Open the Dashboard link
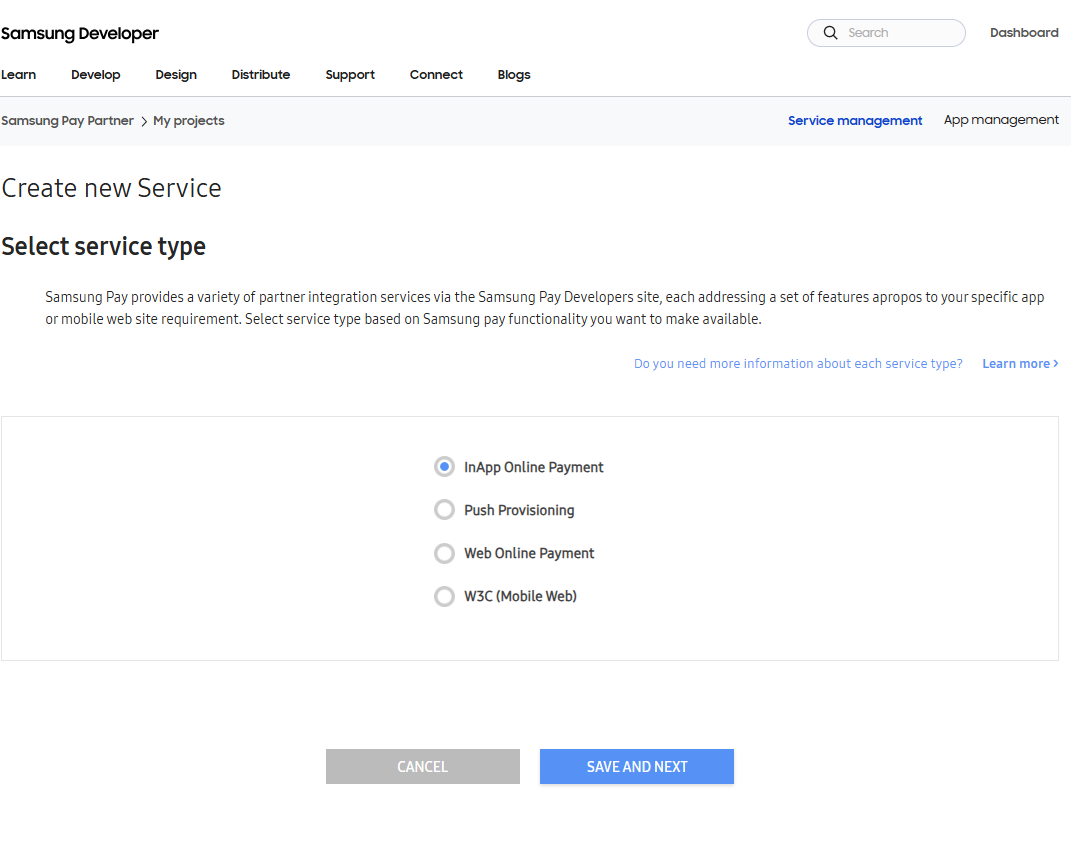Image resolution: width=1071 pixels, height=847 pixels. point(1024,33)
